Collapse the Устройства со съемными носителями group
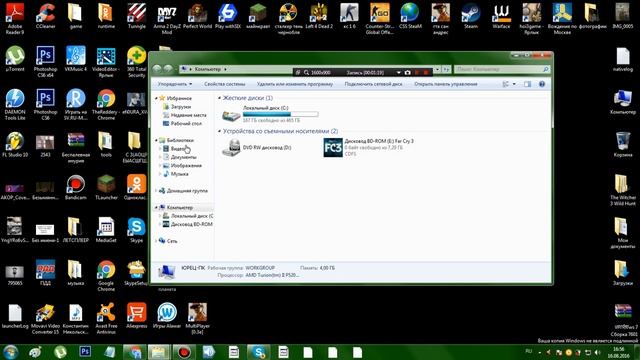Image resolution: width=640 pixels, height=360 pixels. pos(220,131)
